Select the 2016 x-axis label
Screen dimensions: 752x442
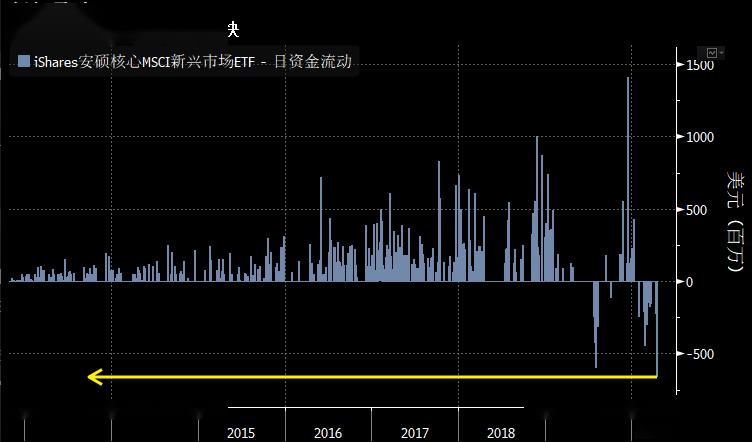pyautogui.click(x=328, y=433)
